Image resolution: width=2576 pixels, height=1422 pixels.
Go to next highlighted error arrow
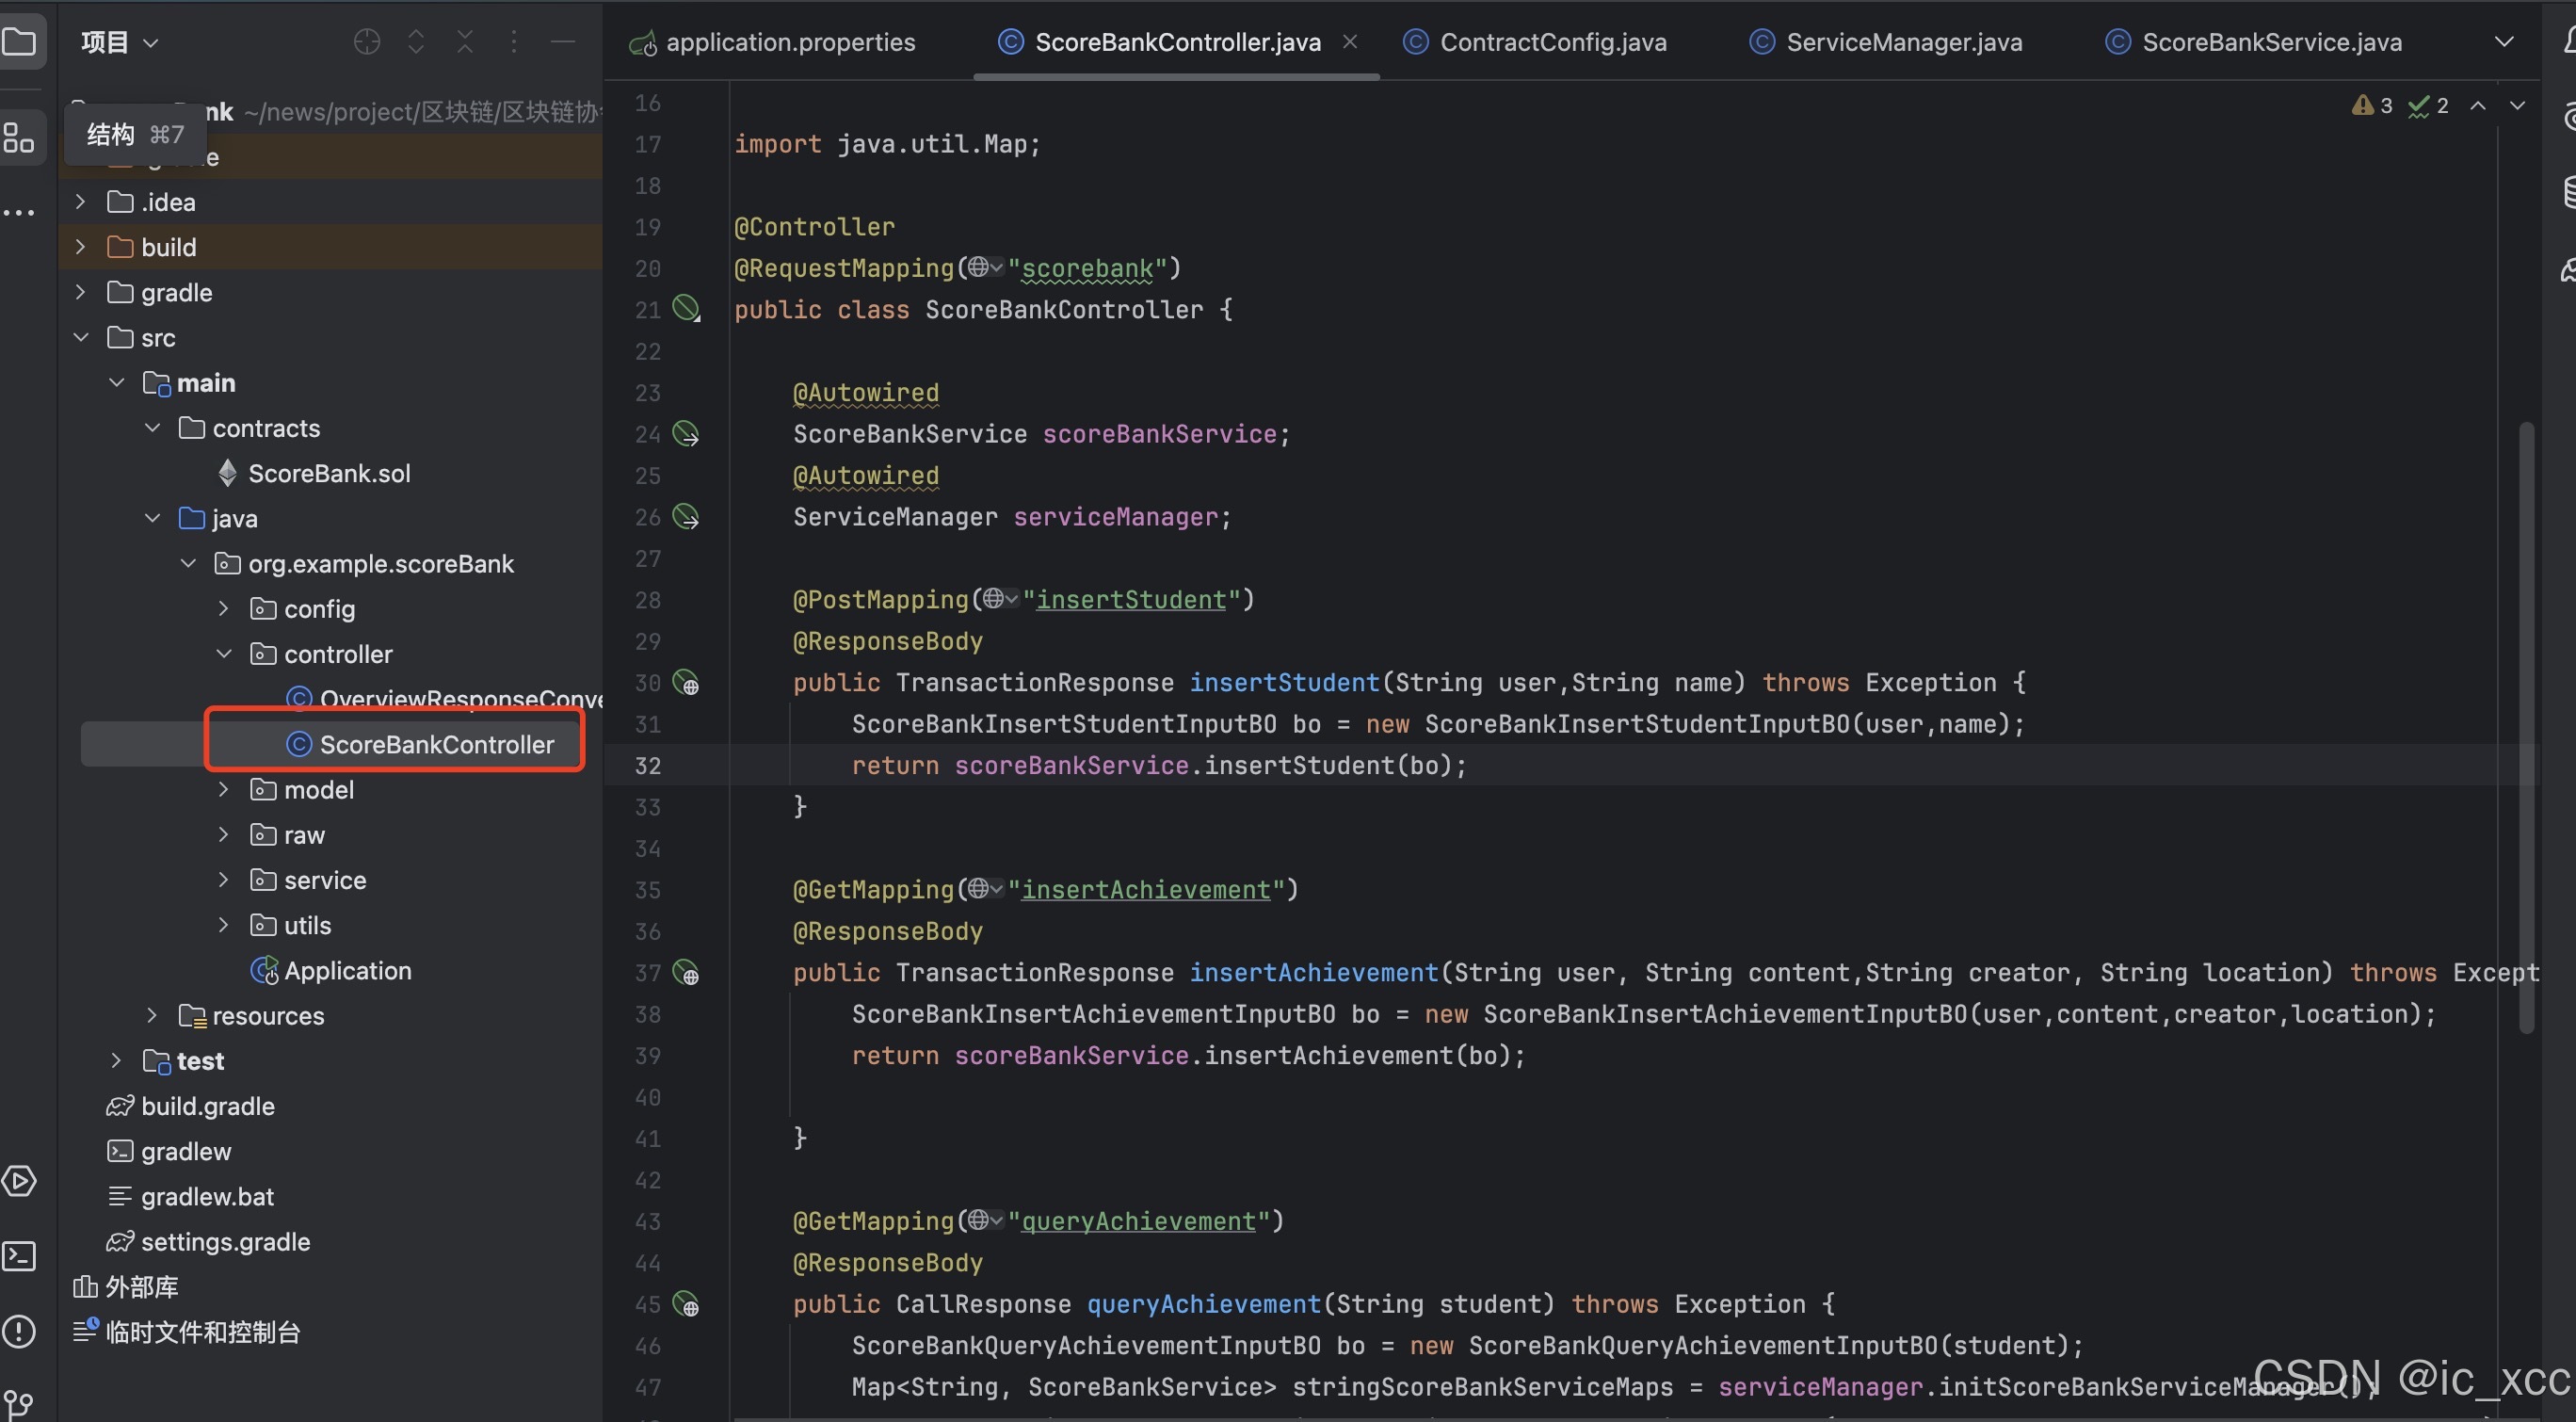2517,106
